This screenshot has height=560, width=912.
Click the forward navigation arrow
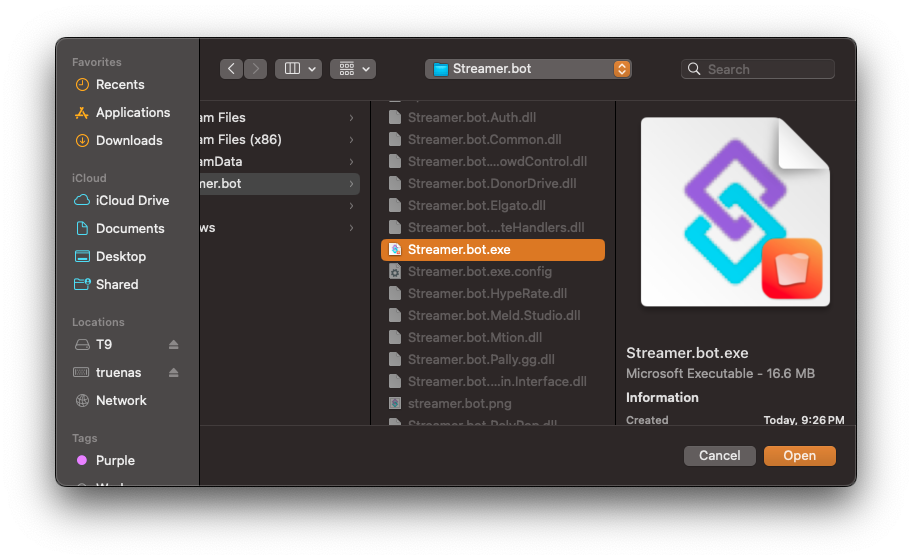256,69
